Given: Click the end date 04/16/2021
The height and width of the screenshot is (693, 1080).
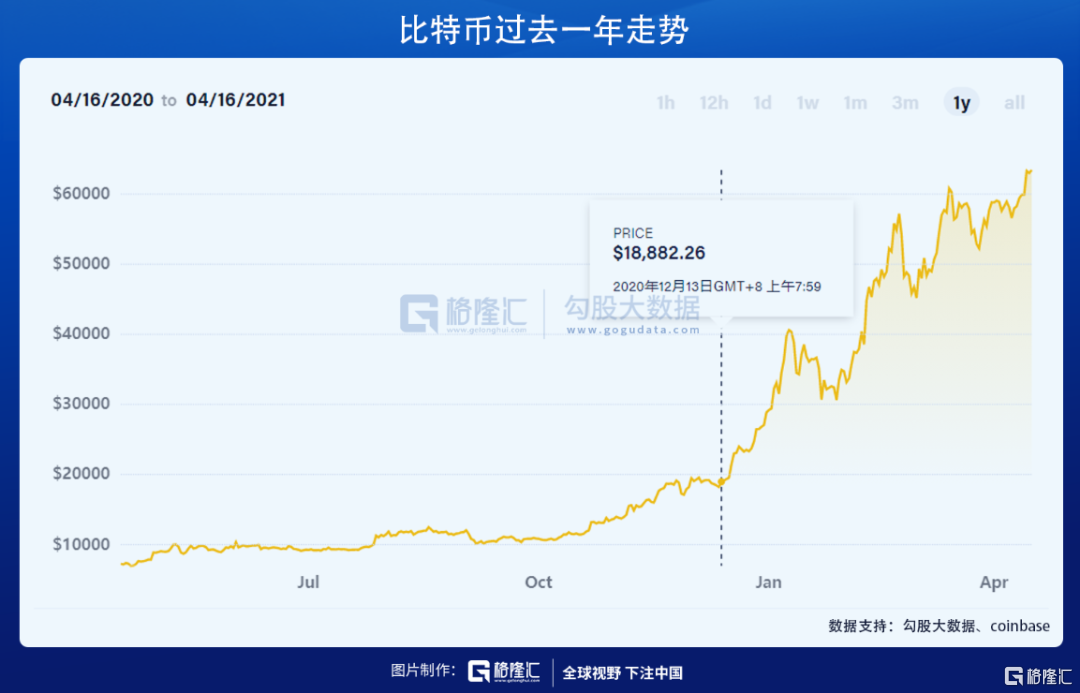Looking at the screenshot, I should [x=236, y=100].
